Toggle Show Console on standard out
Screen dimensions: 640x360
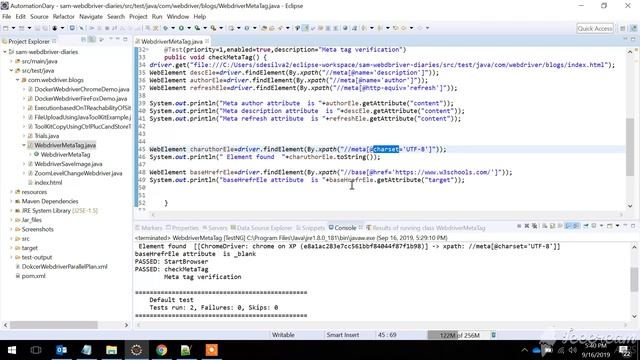(568, 226)
